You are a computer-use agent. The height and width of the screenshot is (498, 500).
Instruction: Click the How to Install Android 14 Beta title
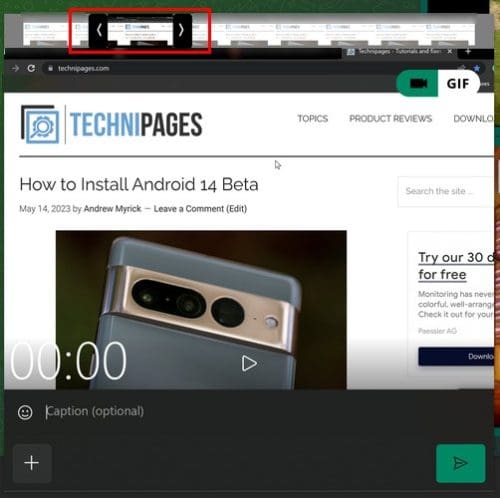pos(139,185)
